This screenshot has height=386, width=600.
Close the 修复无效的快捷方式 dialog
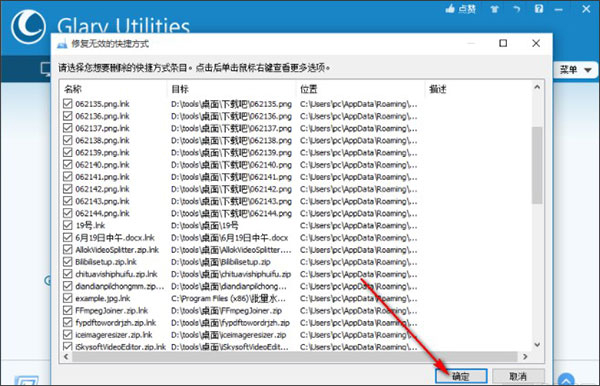(x=536, y=43)
